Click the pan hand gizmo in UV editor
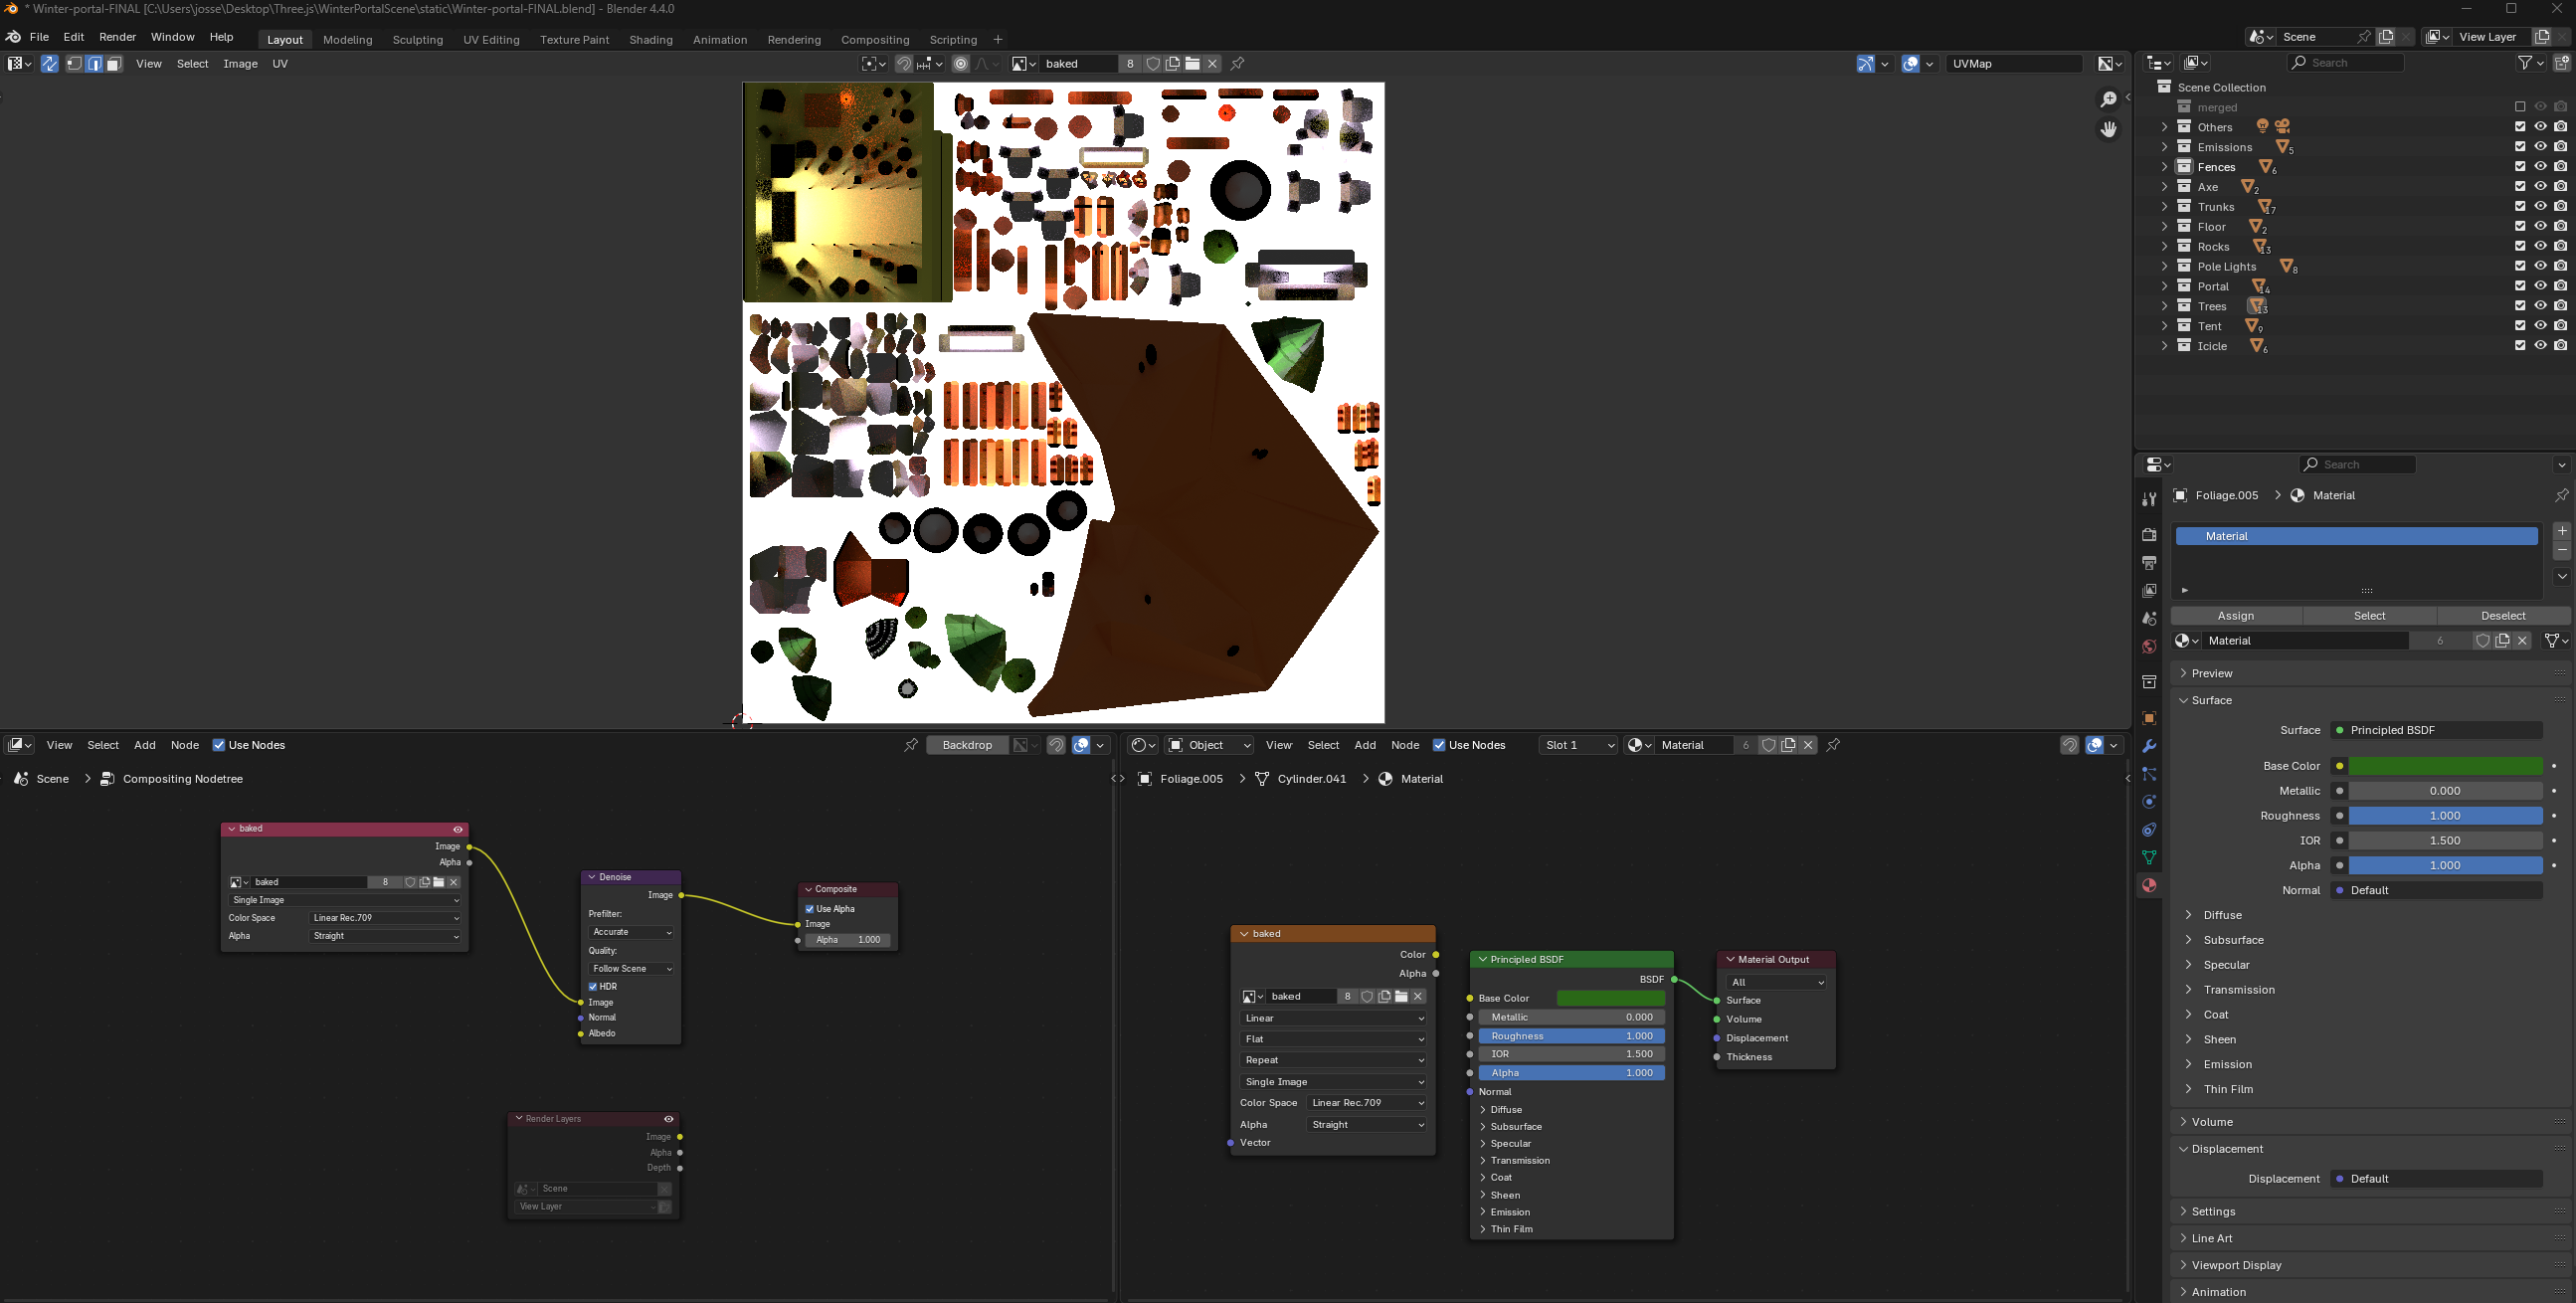 tap(2108, 130)
